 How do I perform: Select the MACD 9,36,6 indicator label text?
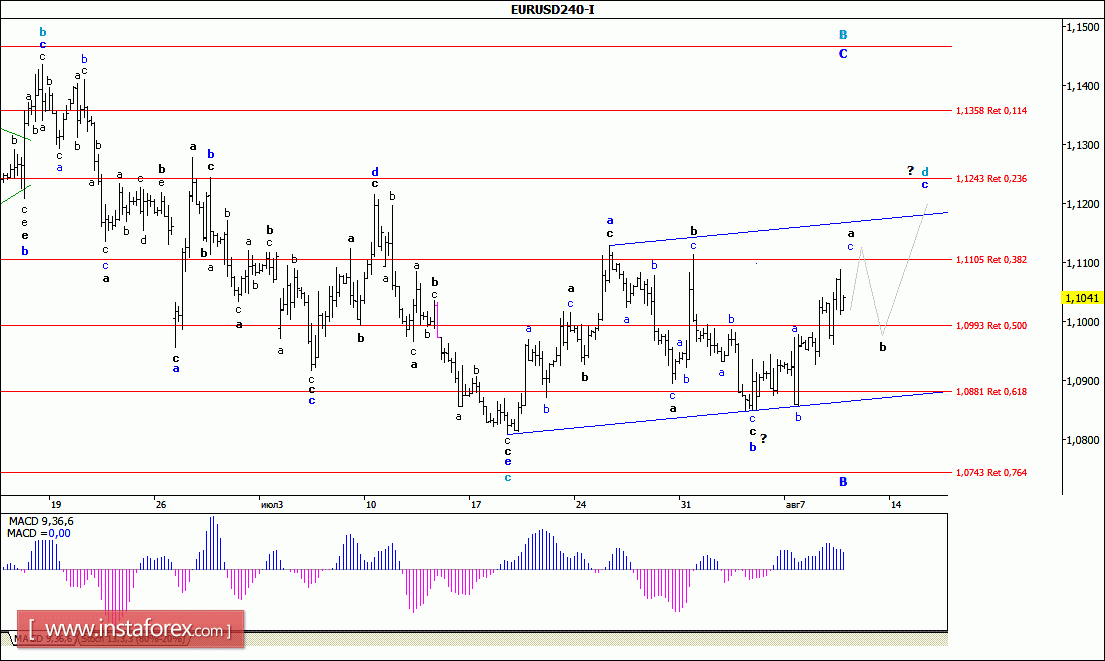(x=43, y=522)
